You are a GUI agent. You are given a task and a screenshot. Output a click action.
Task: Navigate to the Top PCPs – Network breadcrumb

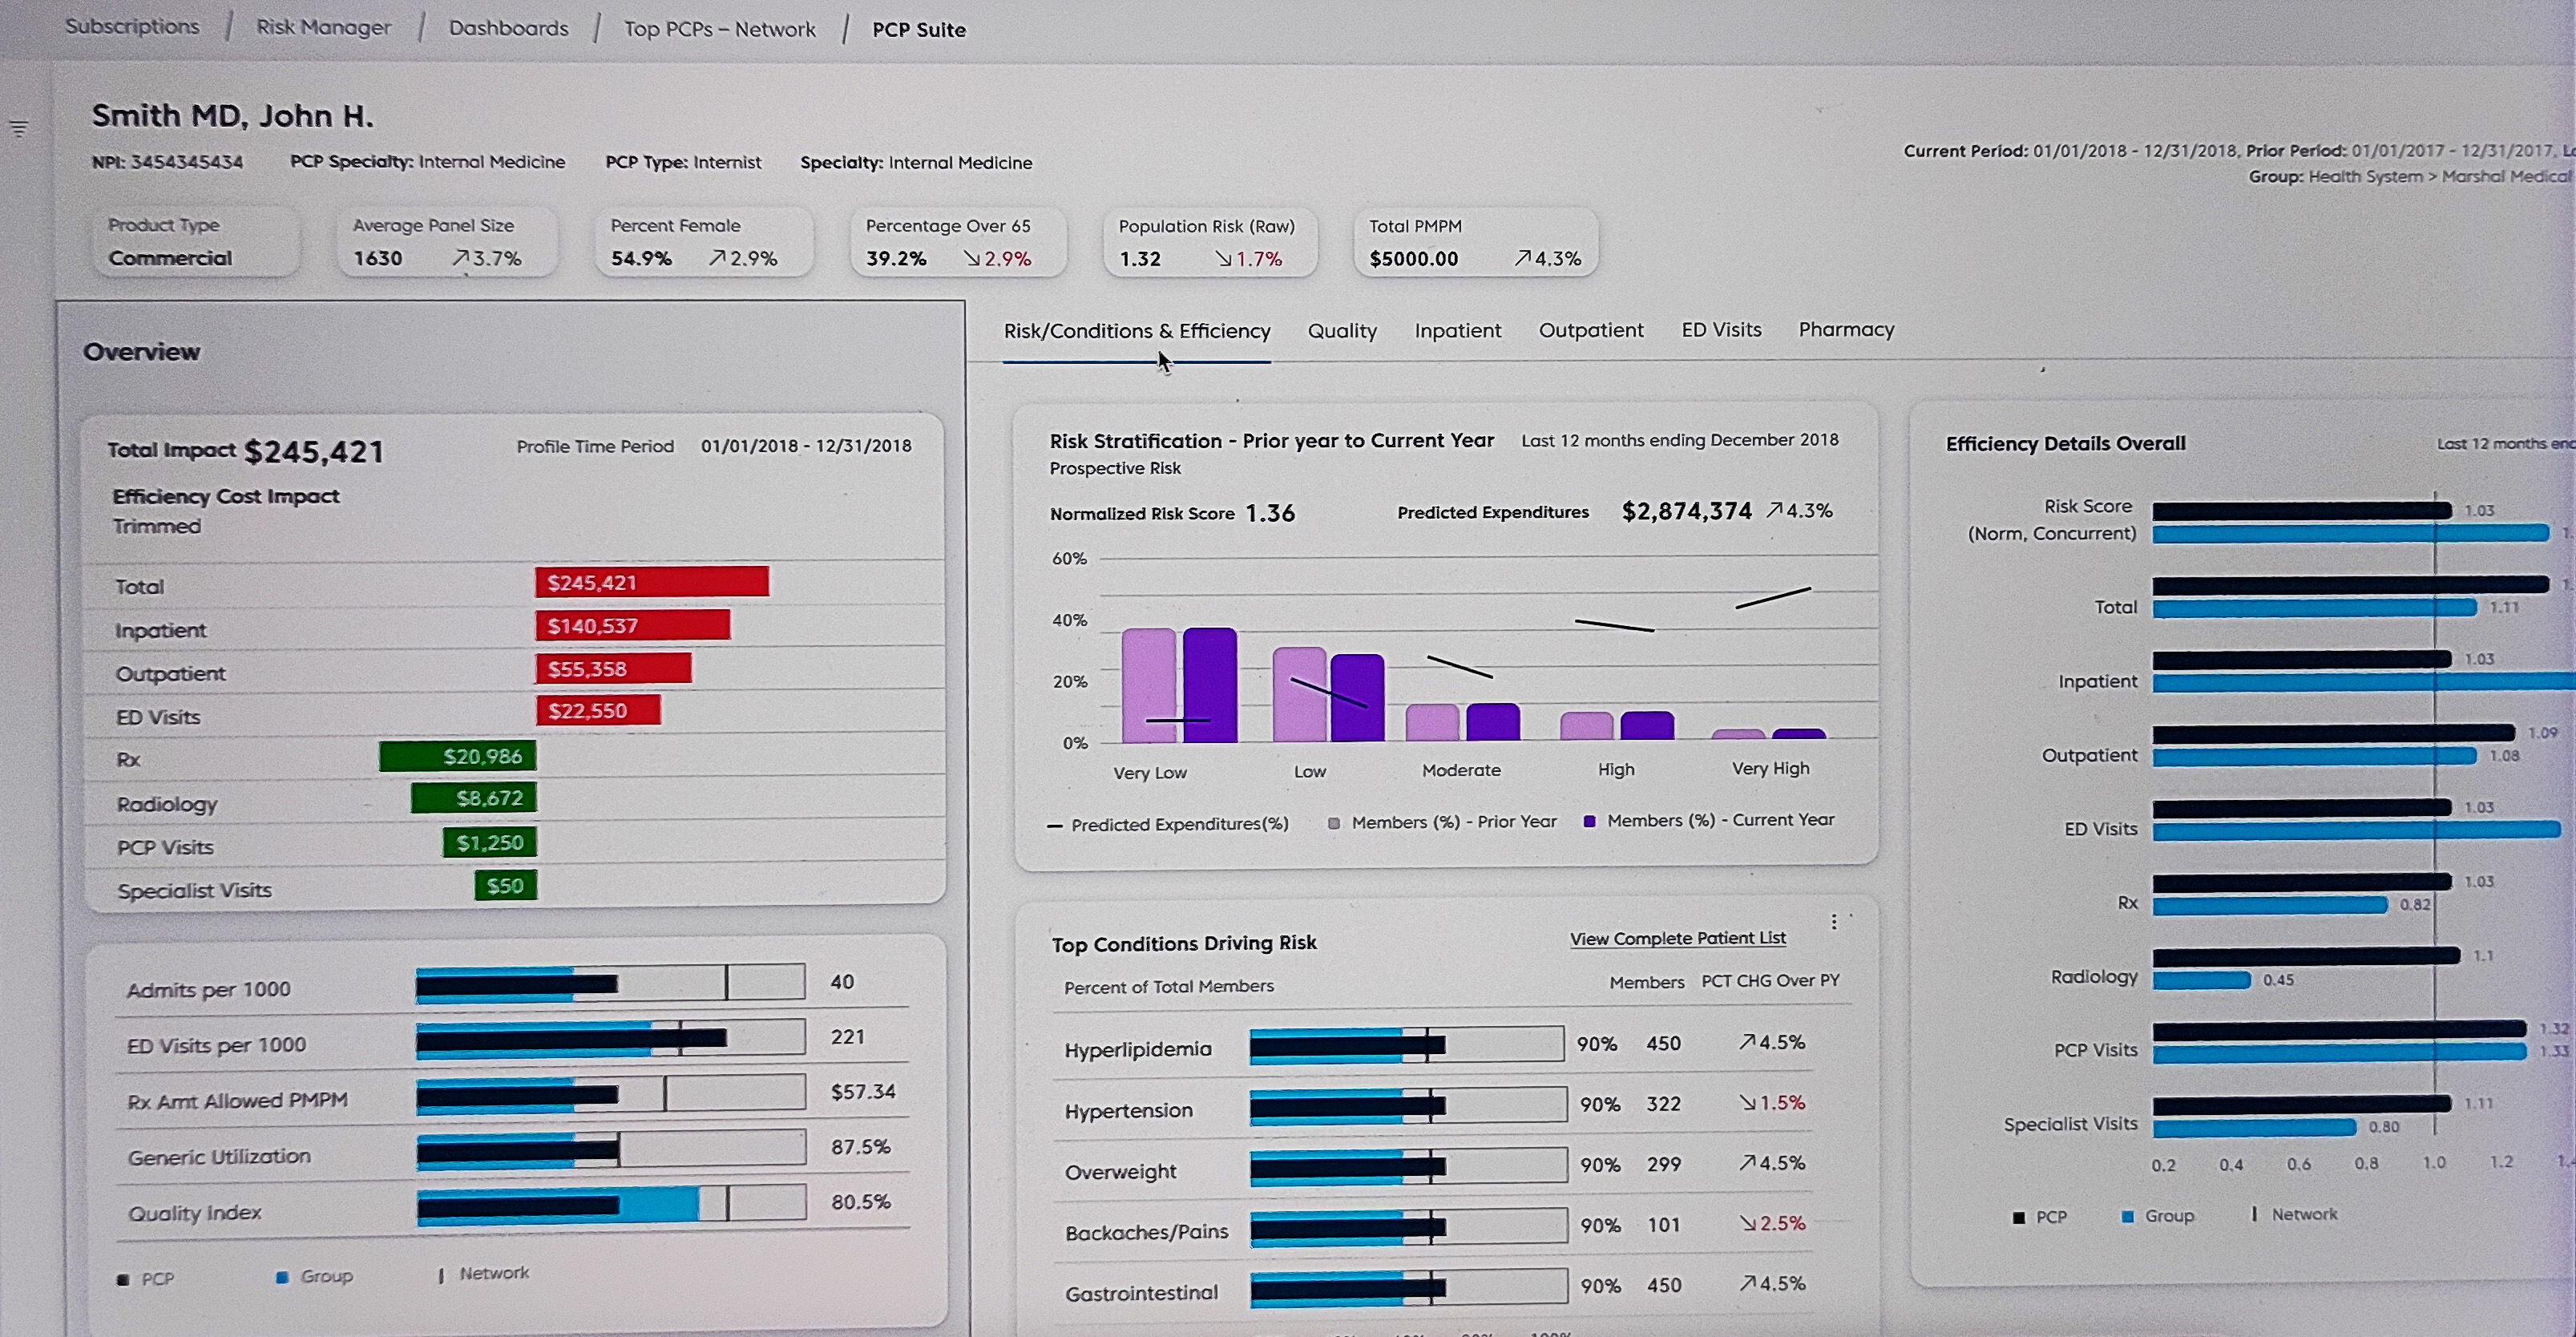(719, 29)
